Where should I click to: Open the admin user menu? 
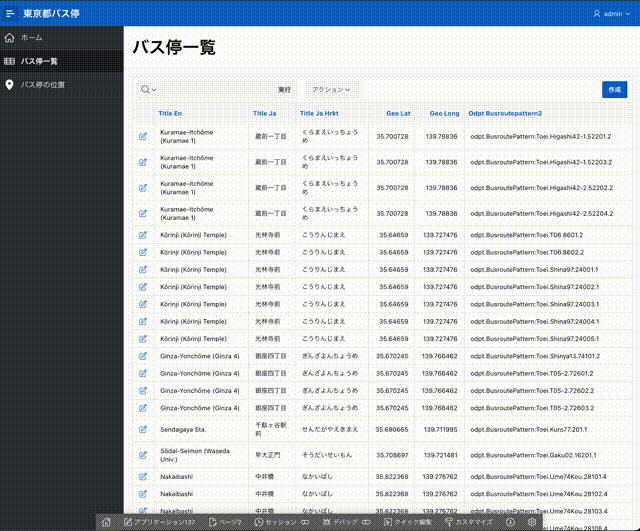[x=611, y=14]
